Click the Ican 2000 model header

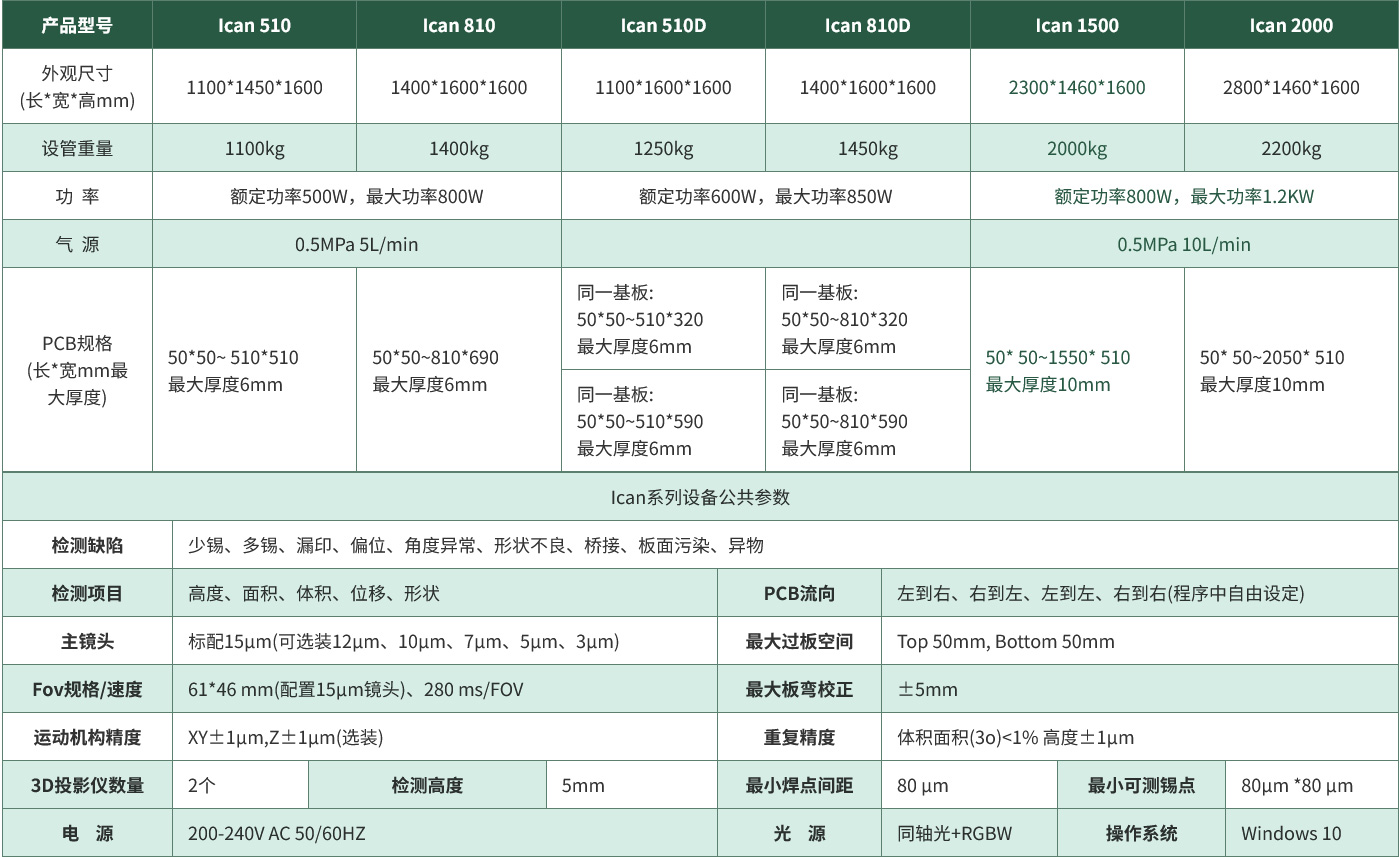tap(1290, 25)
